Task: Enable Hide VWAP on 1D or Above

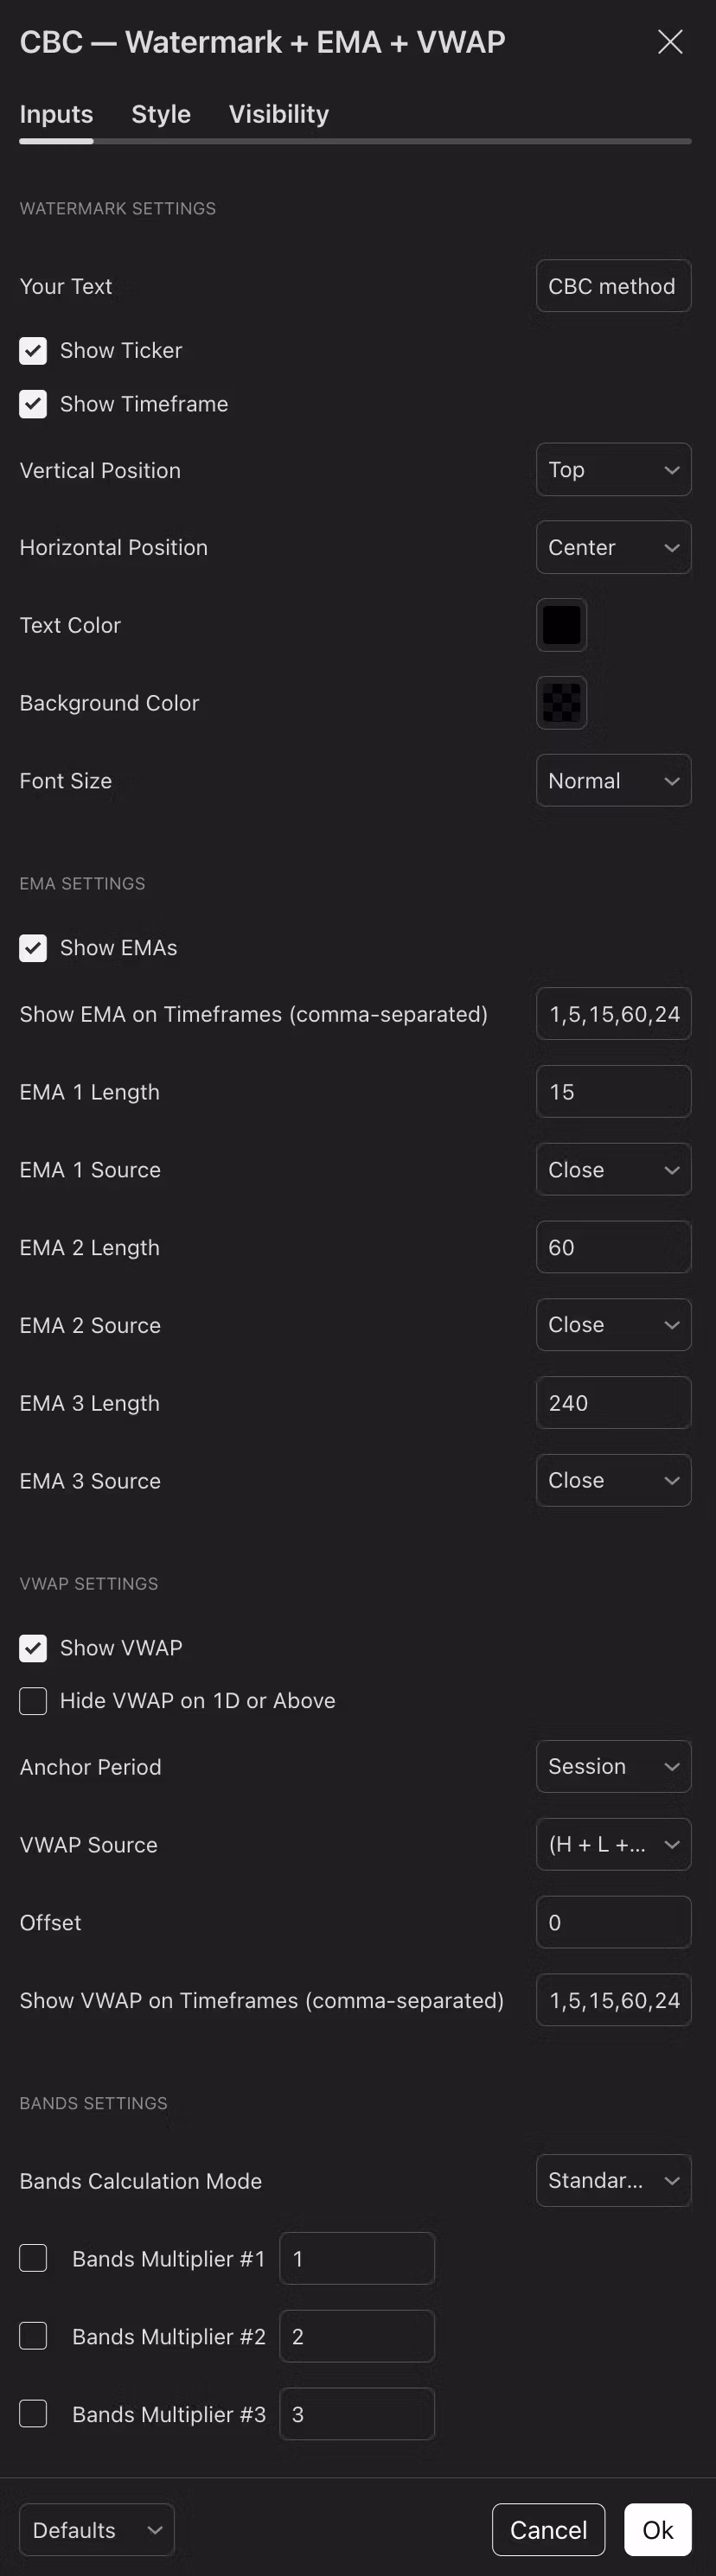Action: point(33,1701)
